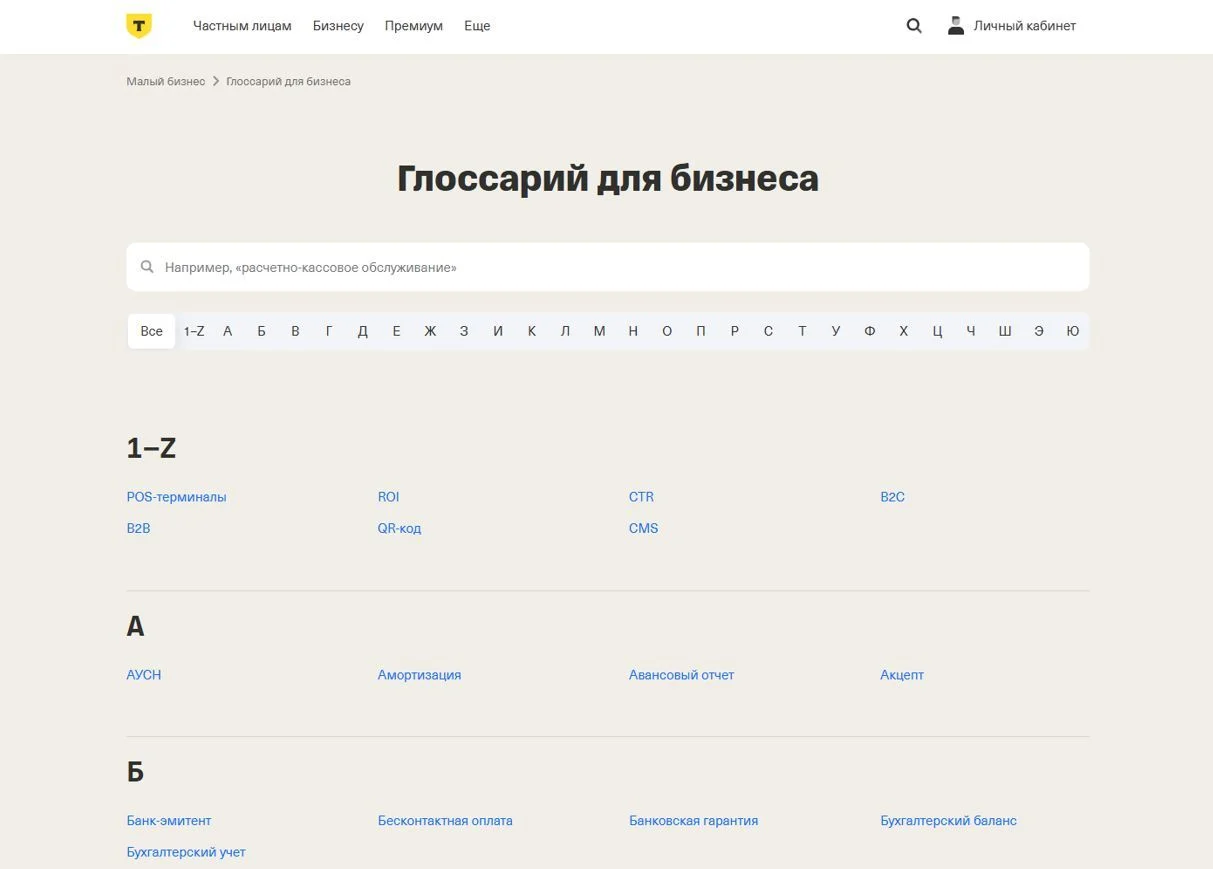Open the Амортизация term
Viewport: 1213px width, 869px height.
click(419, 675)
